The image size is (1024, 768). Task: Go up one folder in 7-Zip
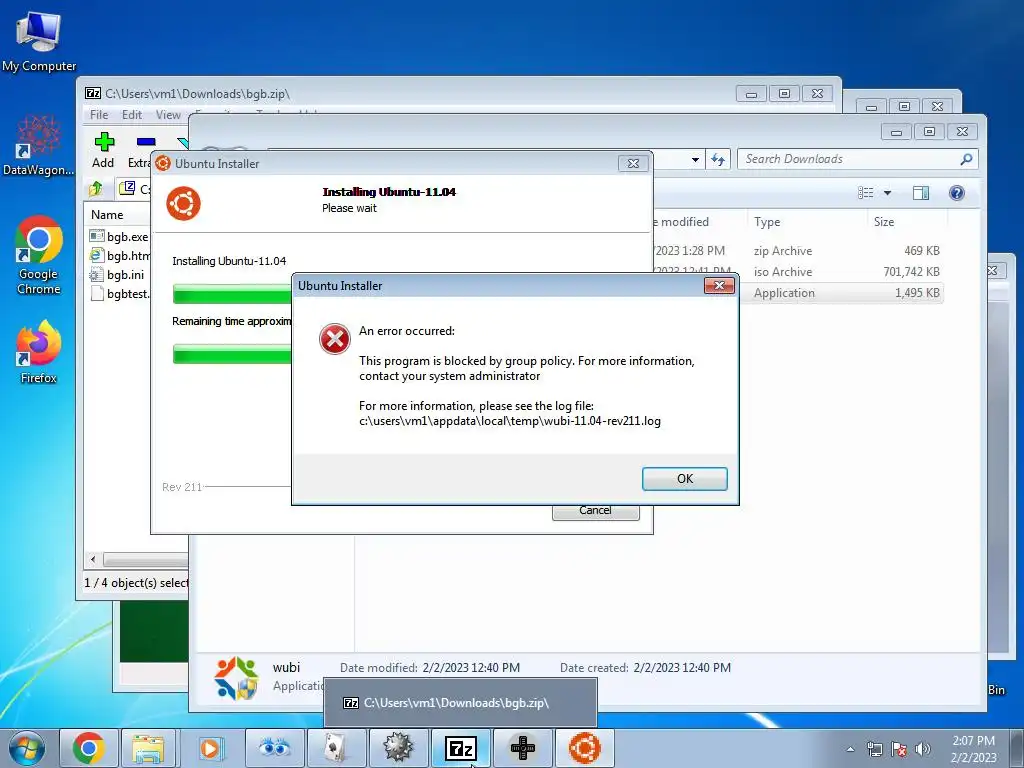[x=96, y=189]
